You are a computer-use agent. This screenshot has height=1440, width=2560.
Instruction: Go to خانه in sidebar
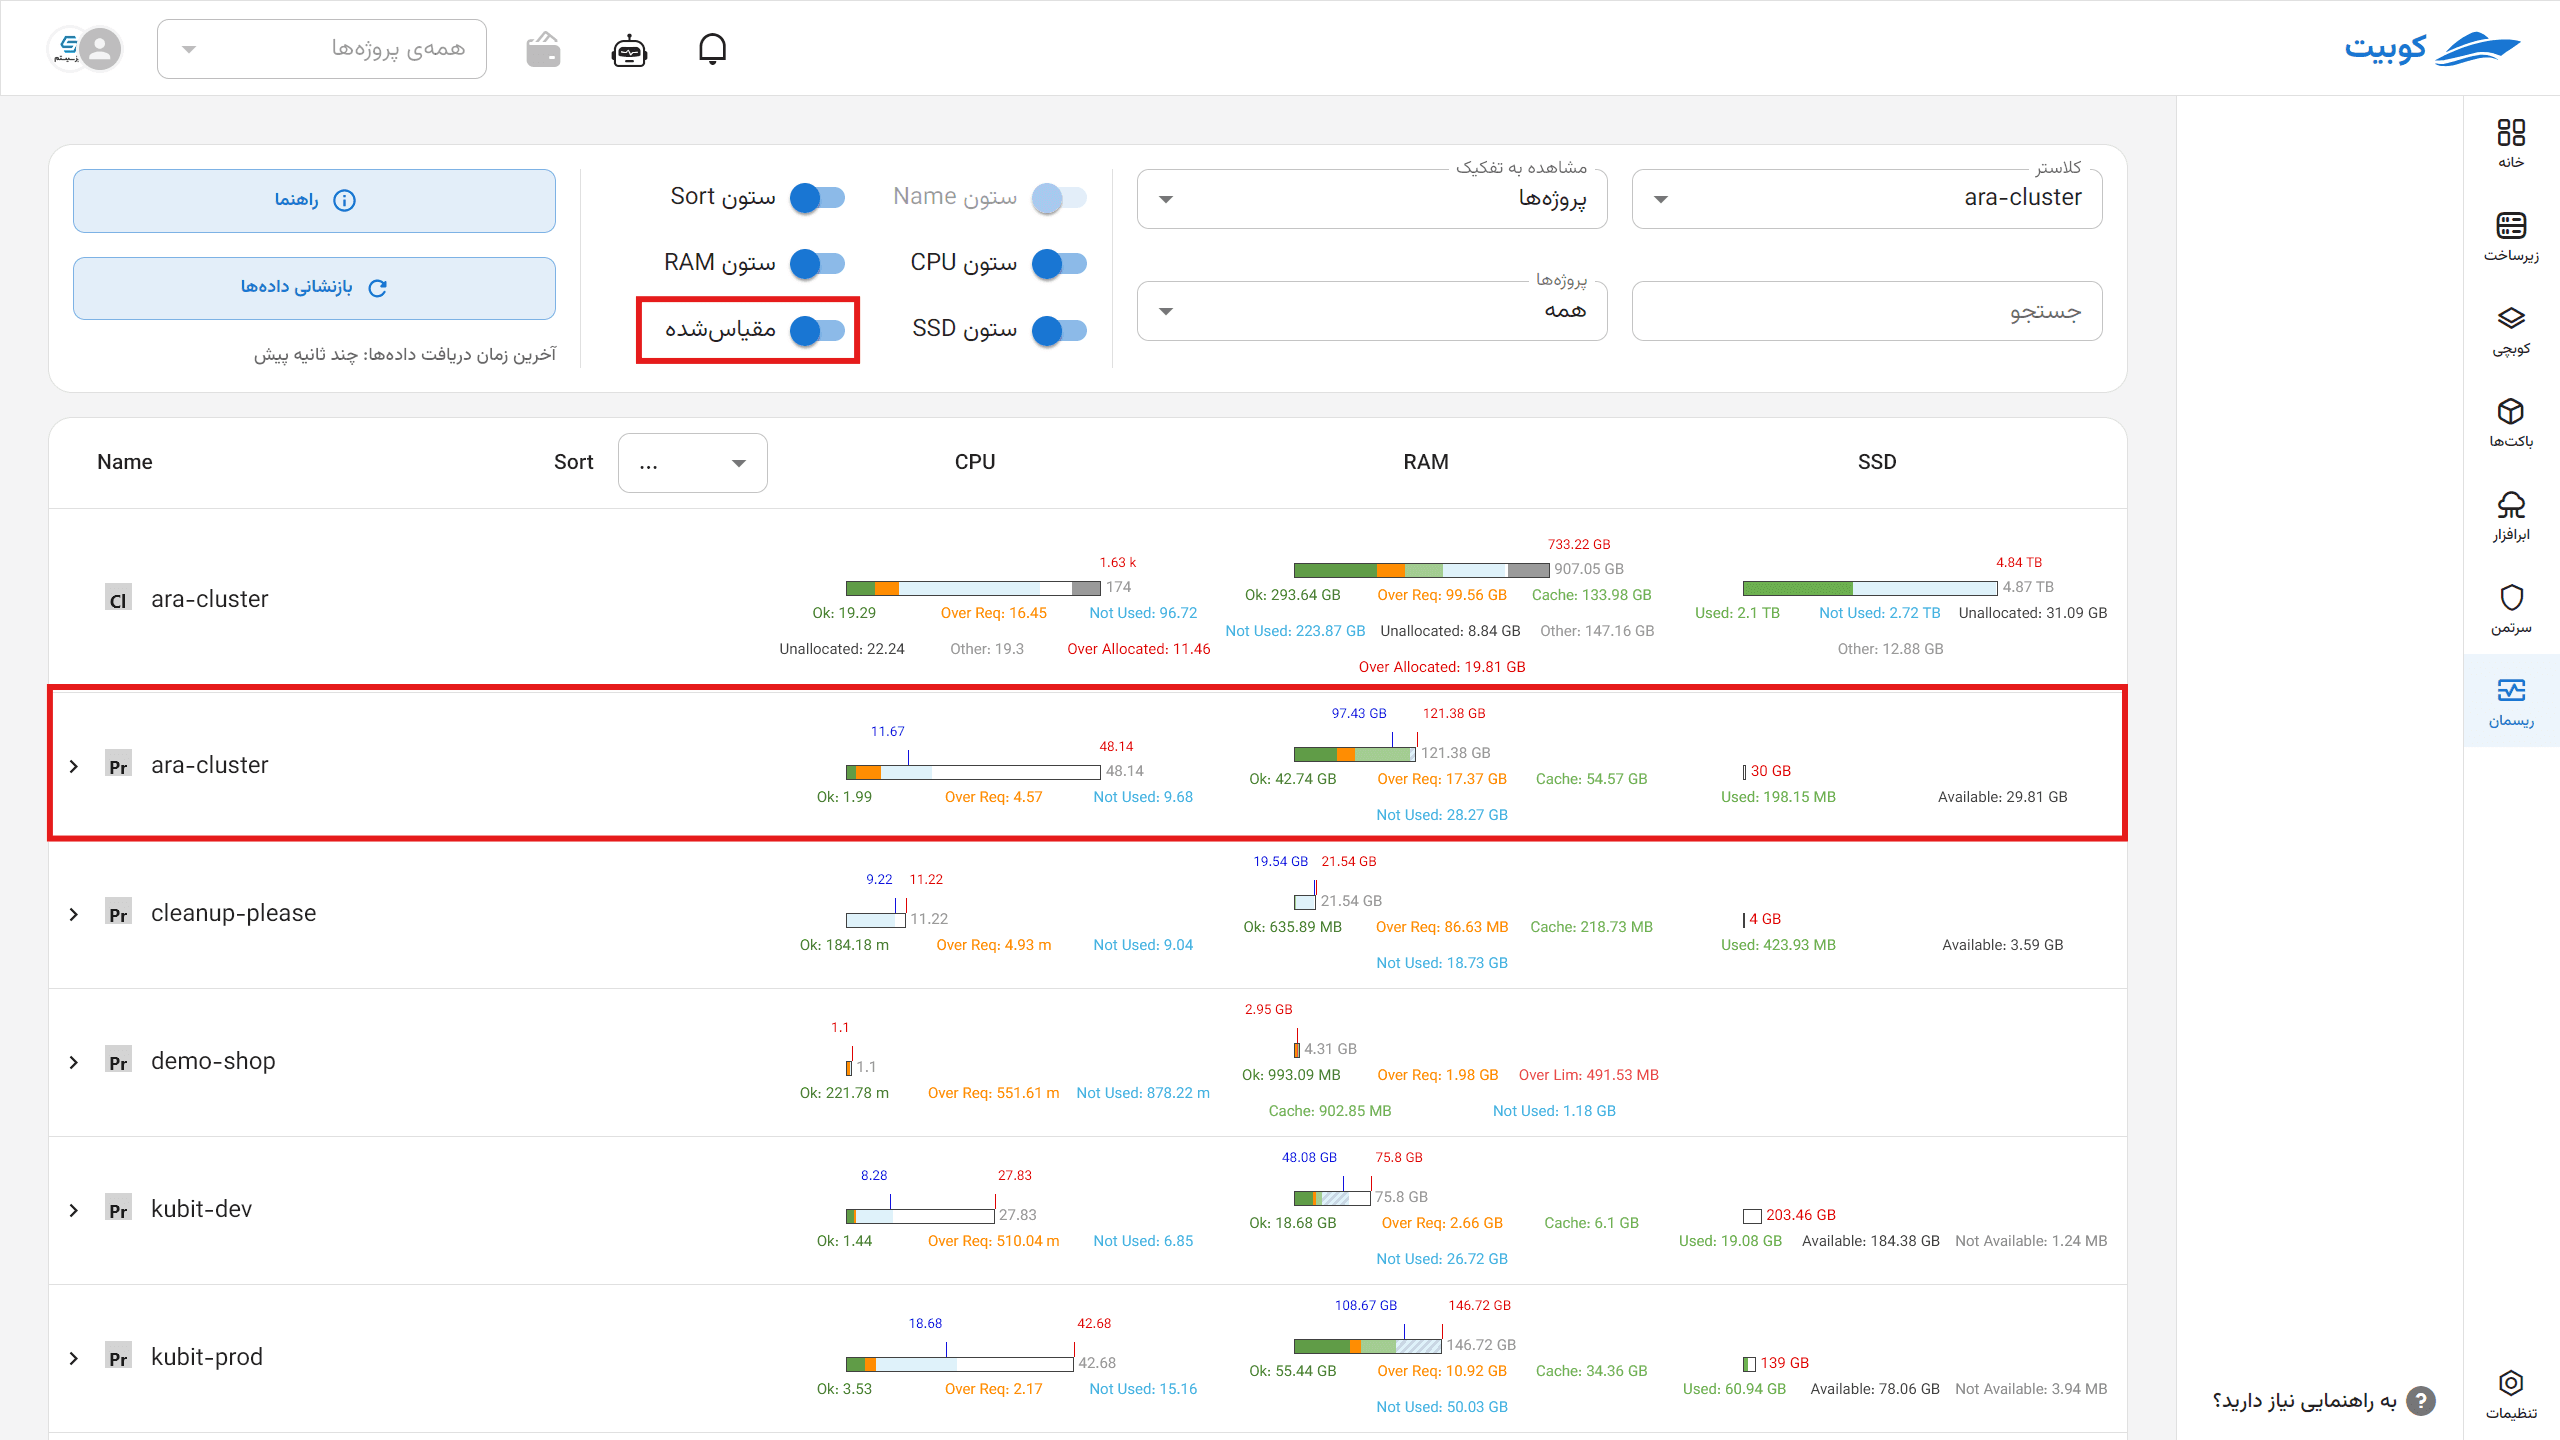pos(2511,144)
